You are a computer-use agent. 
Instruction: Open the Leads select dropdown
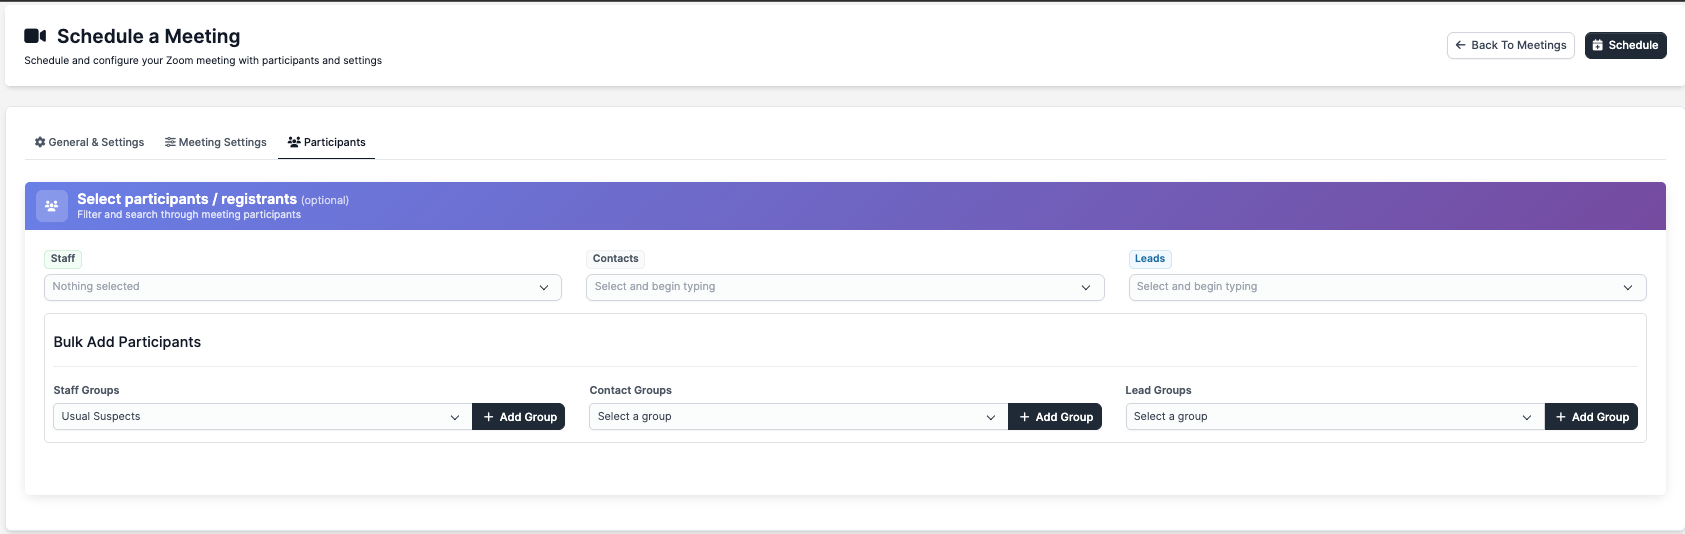coord(1386,287)
